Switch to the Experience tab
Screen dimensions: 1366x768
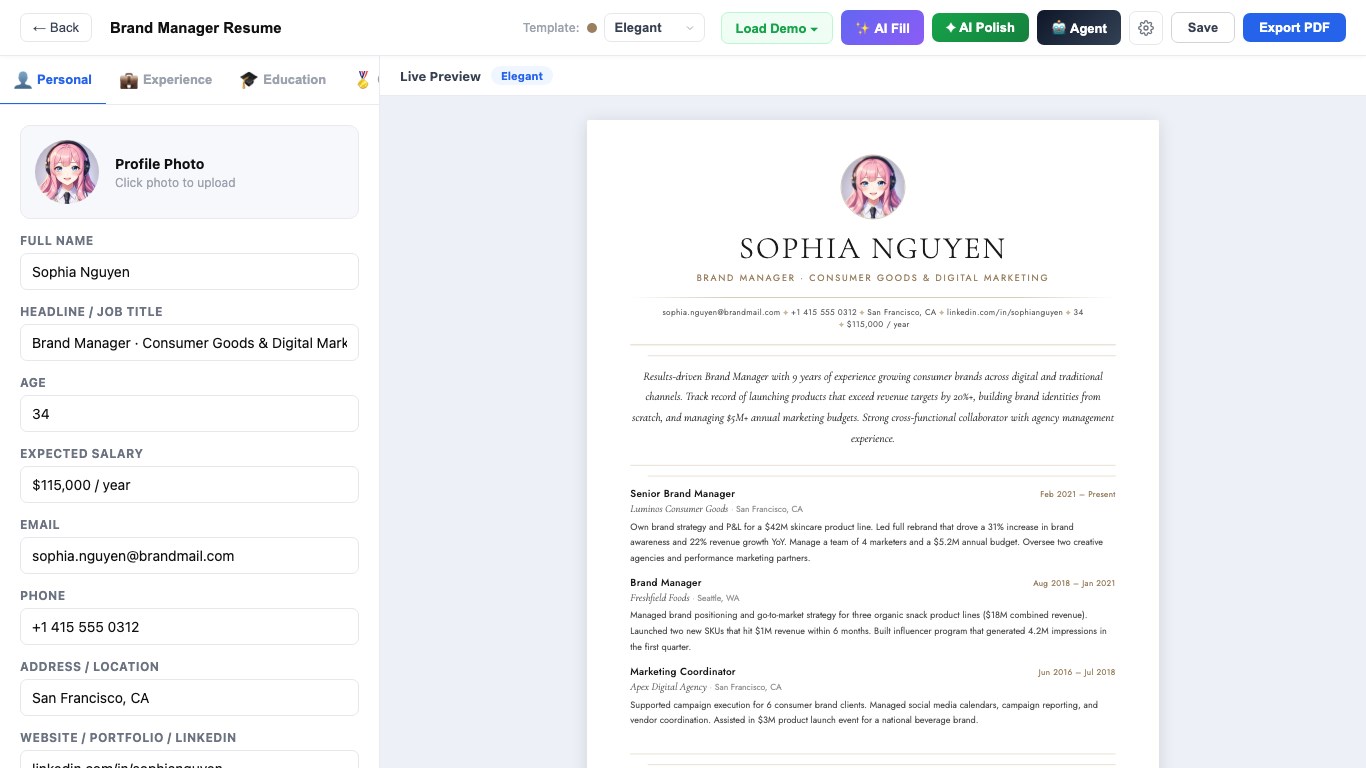click(166, 80)
